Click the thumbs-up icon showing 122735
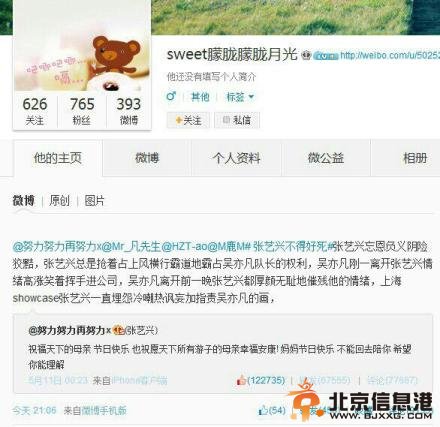The image size is (440, 427). click(241, 380)
